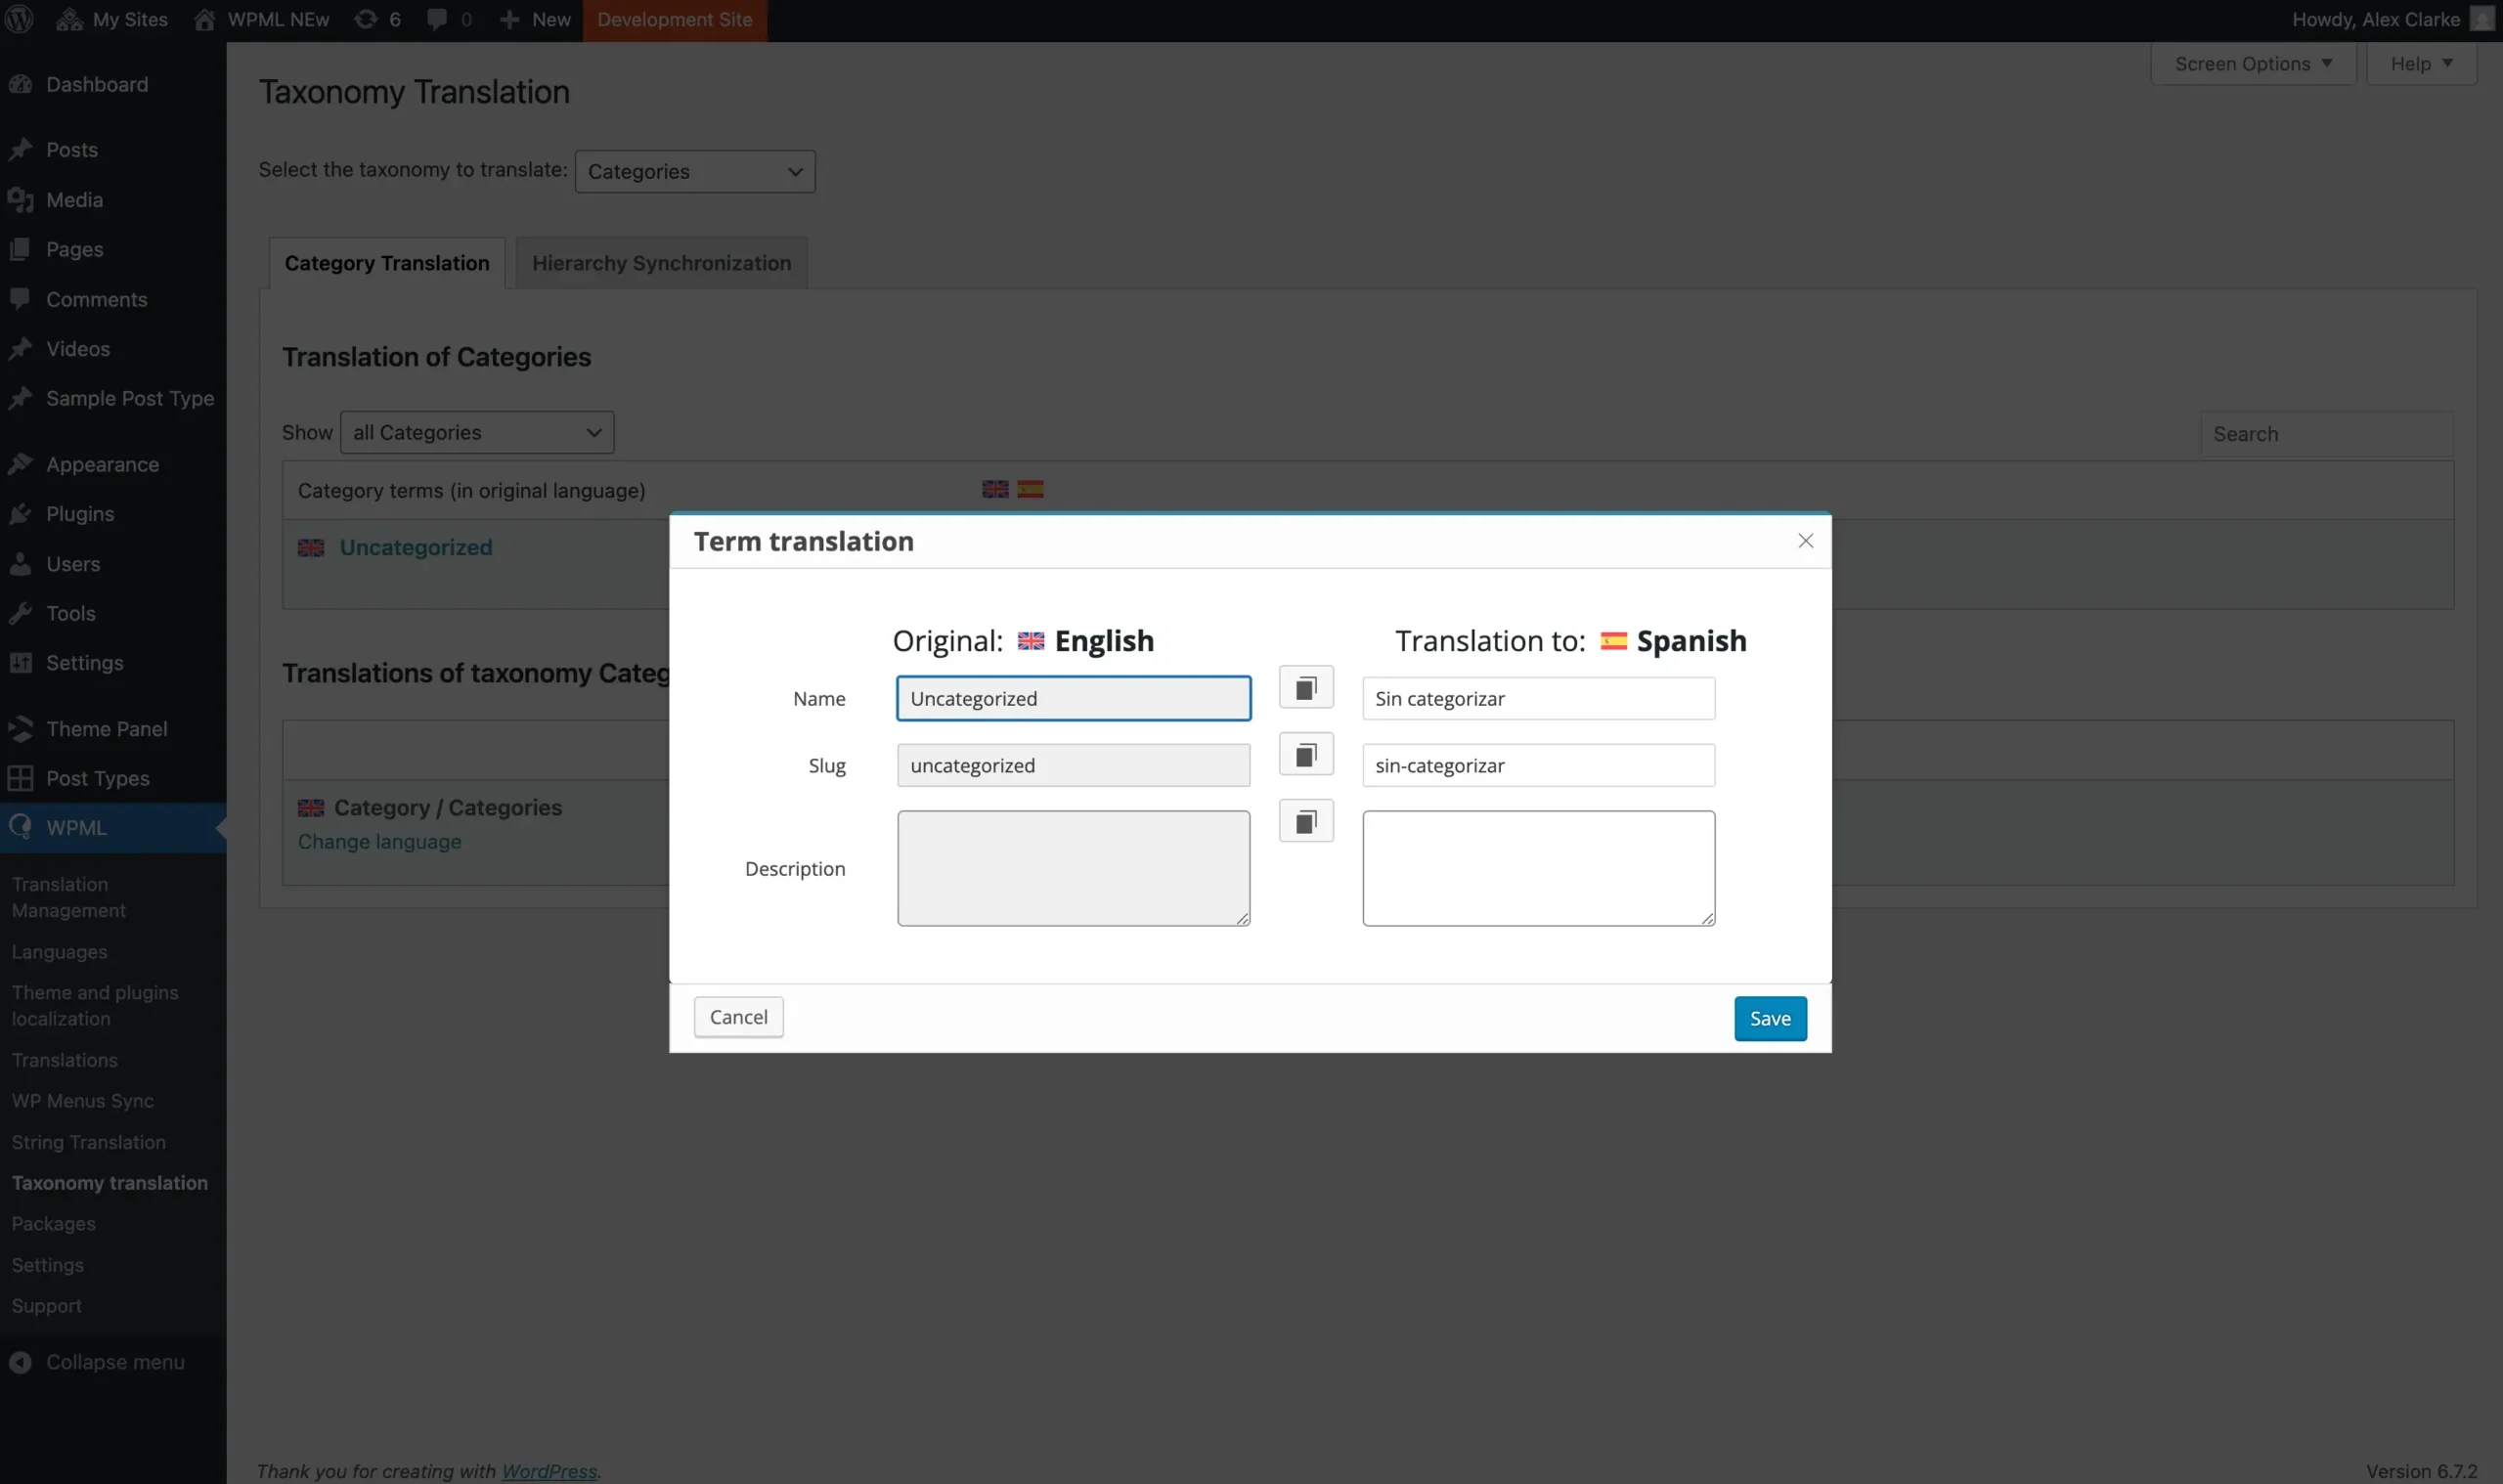Open the WordPress logo menu
Viewport: 2503px width, 1484px height.
pos(19,20)
